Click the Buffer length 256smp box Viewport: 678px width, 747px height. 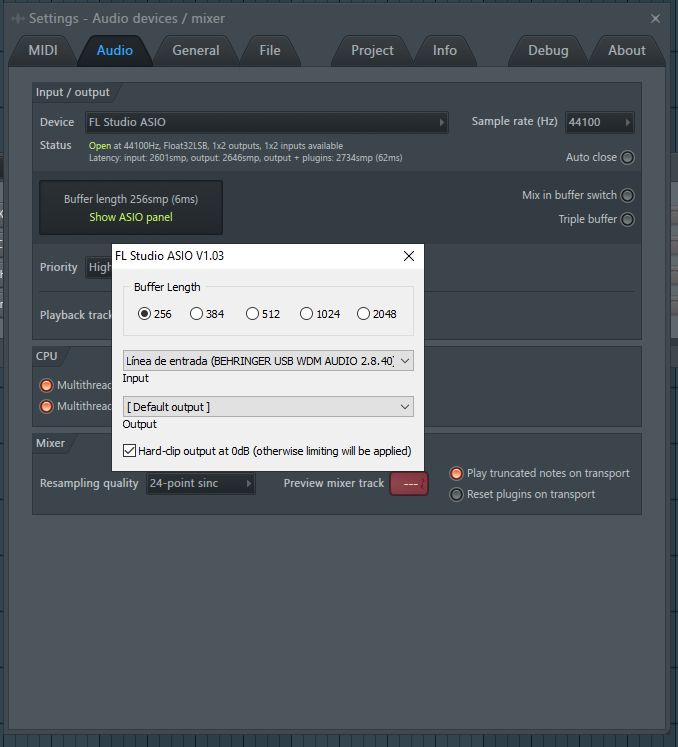point(131,207)
